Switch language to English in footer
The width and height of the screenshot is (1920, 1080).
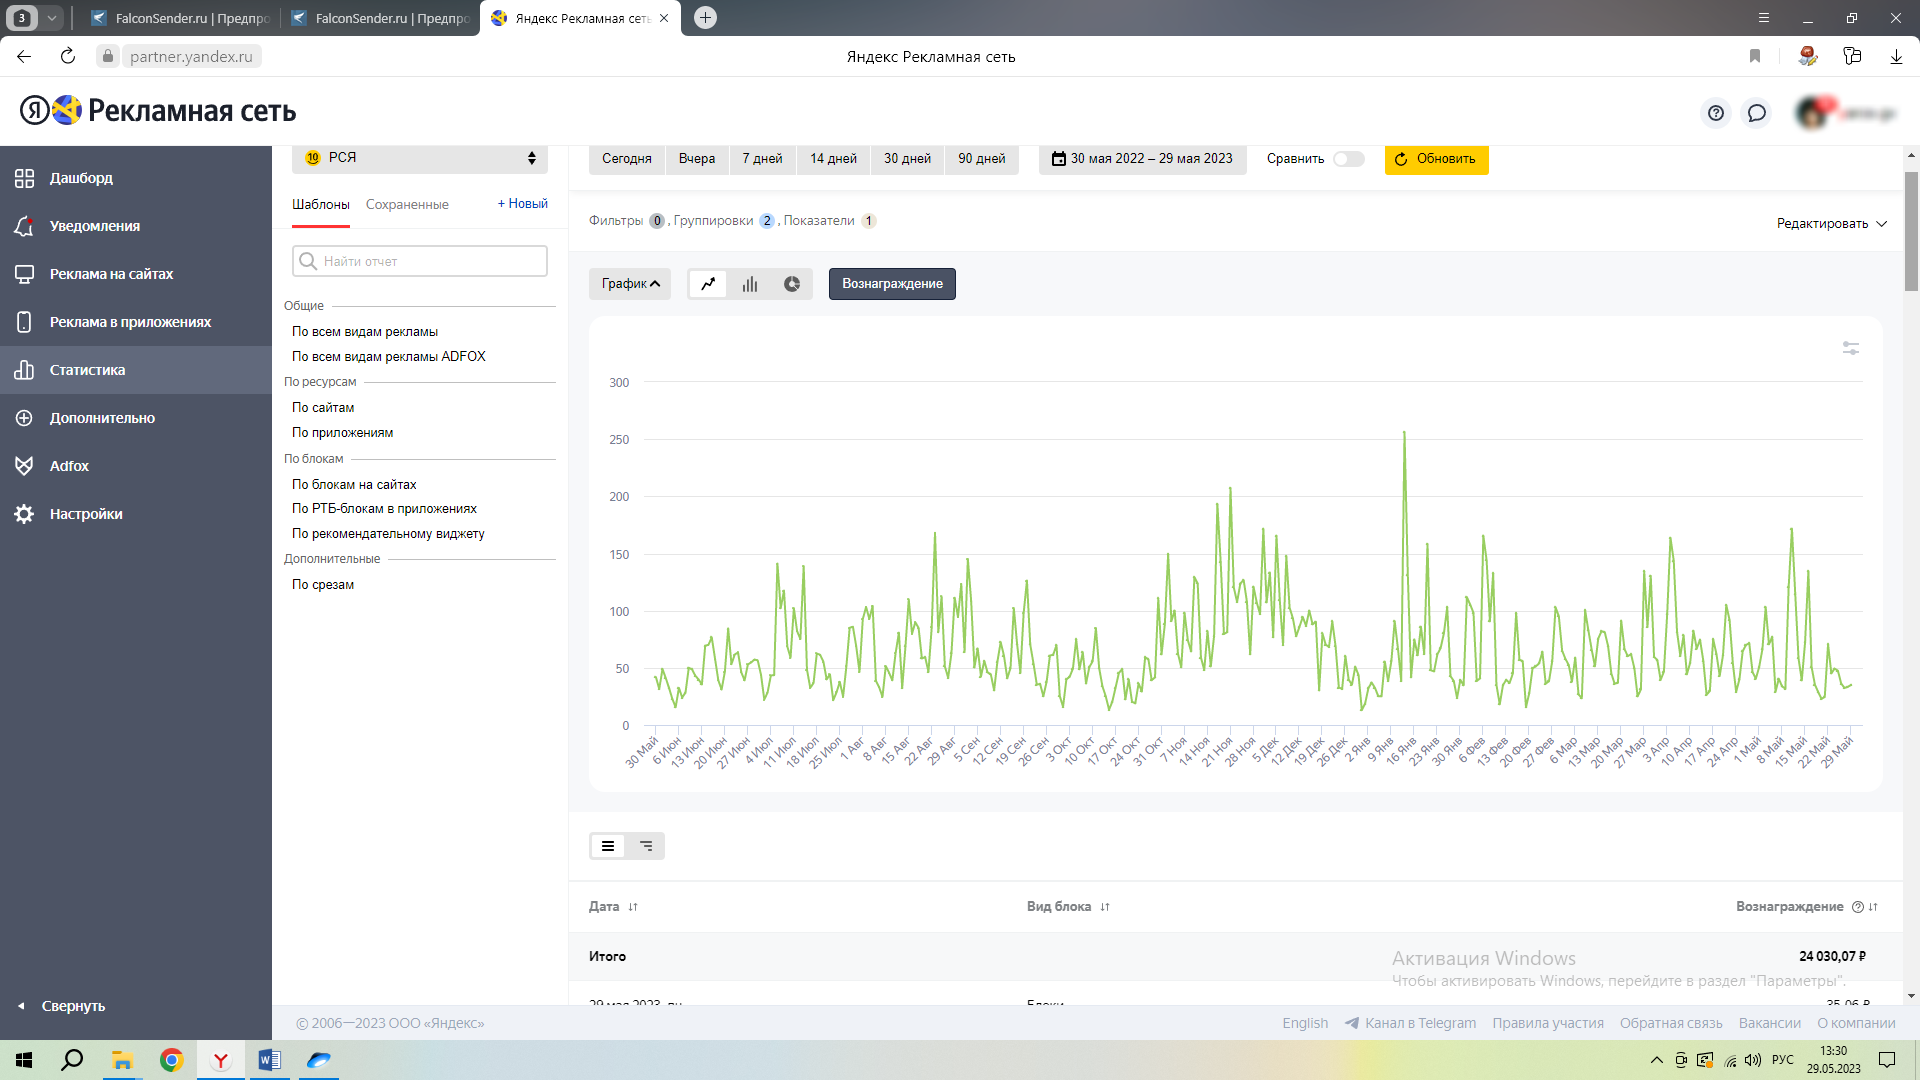coord(1305,1023)
